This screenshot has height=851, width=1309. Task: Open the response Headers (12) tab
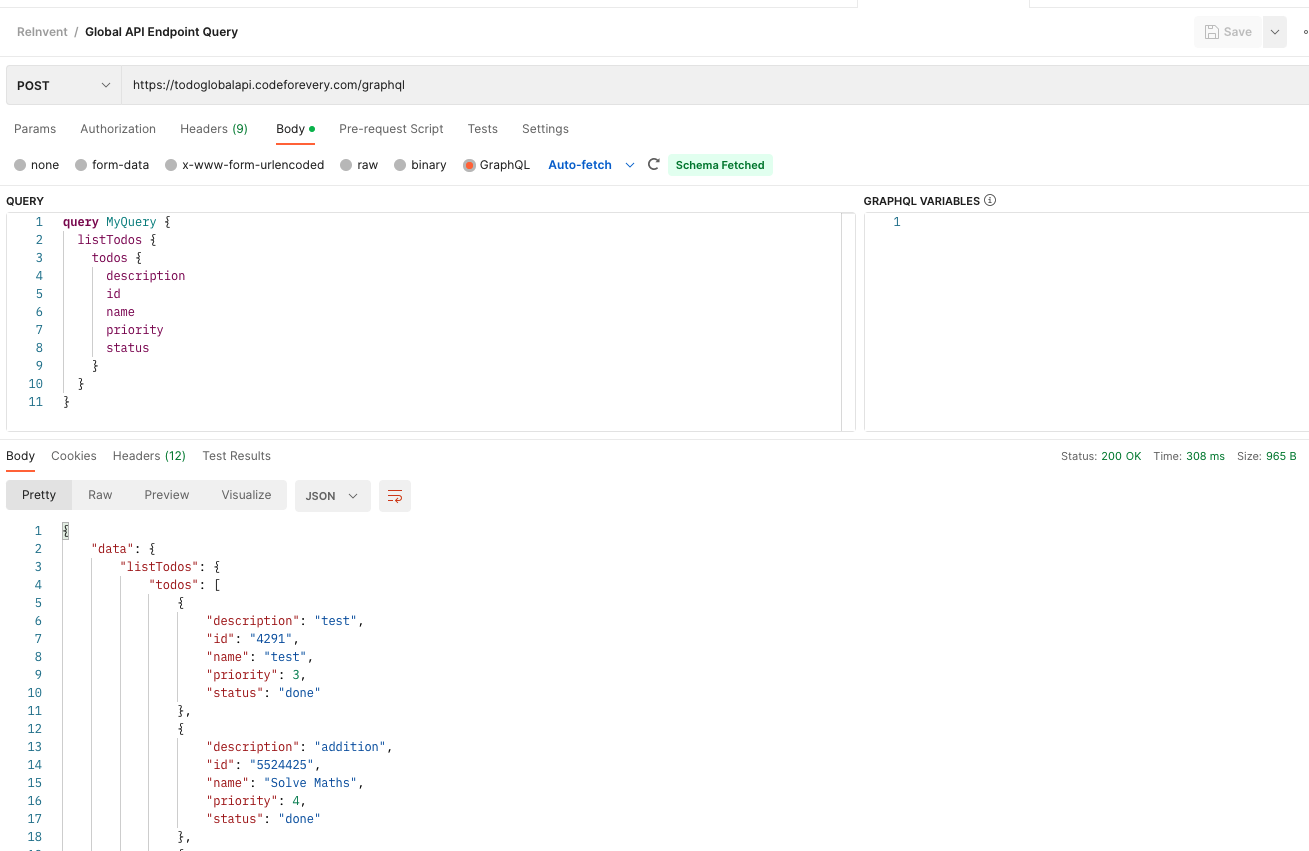click(149, 456)
